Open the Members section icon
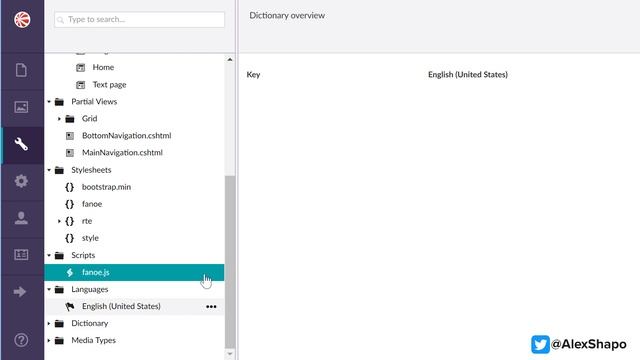 point(21,255)
